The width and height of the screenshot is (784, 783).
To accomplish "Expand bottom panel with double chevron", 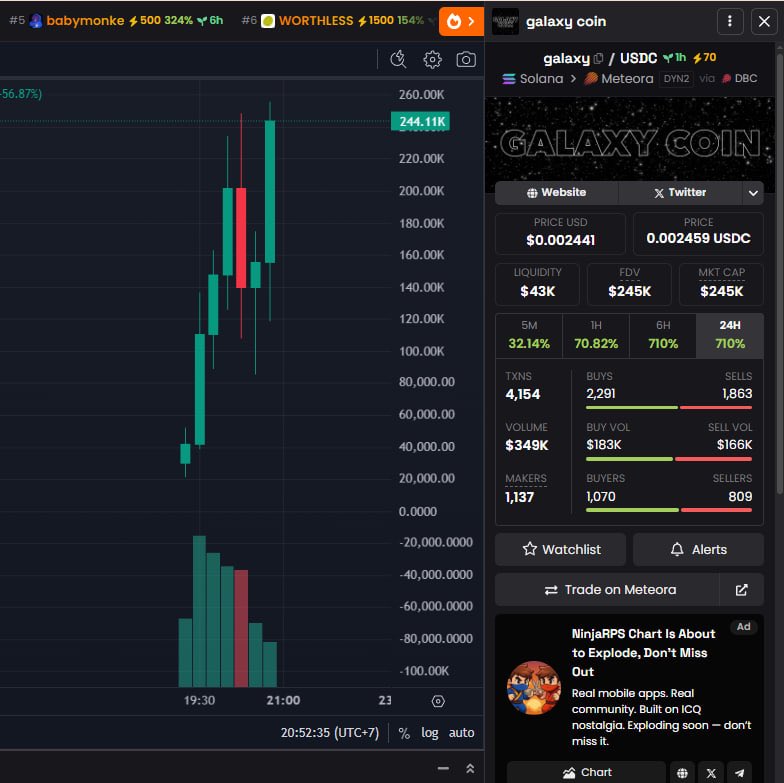I will tap(470, 768).
